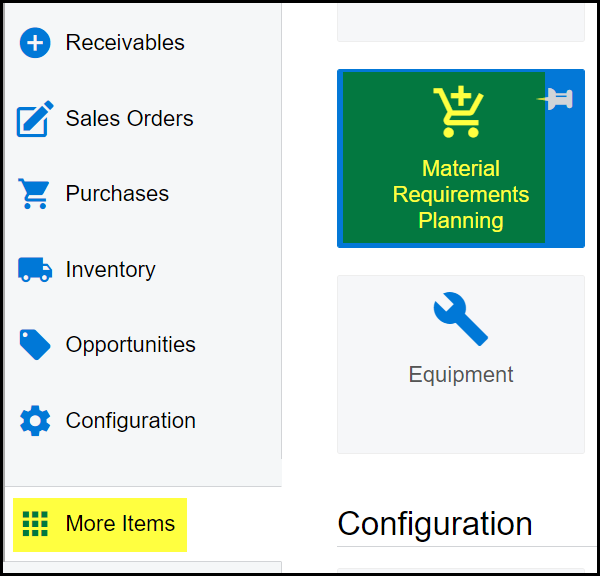Click the Sales Orders pencil icon

tap(35, 119)
